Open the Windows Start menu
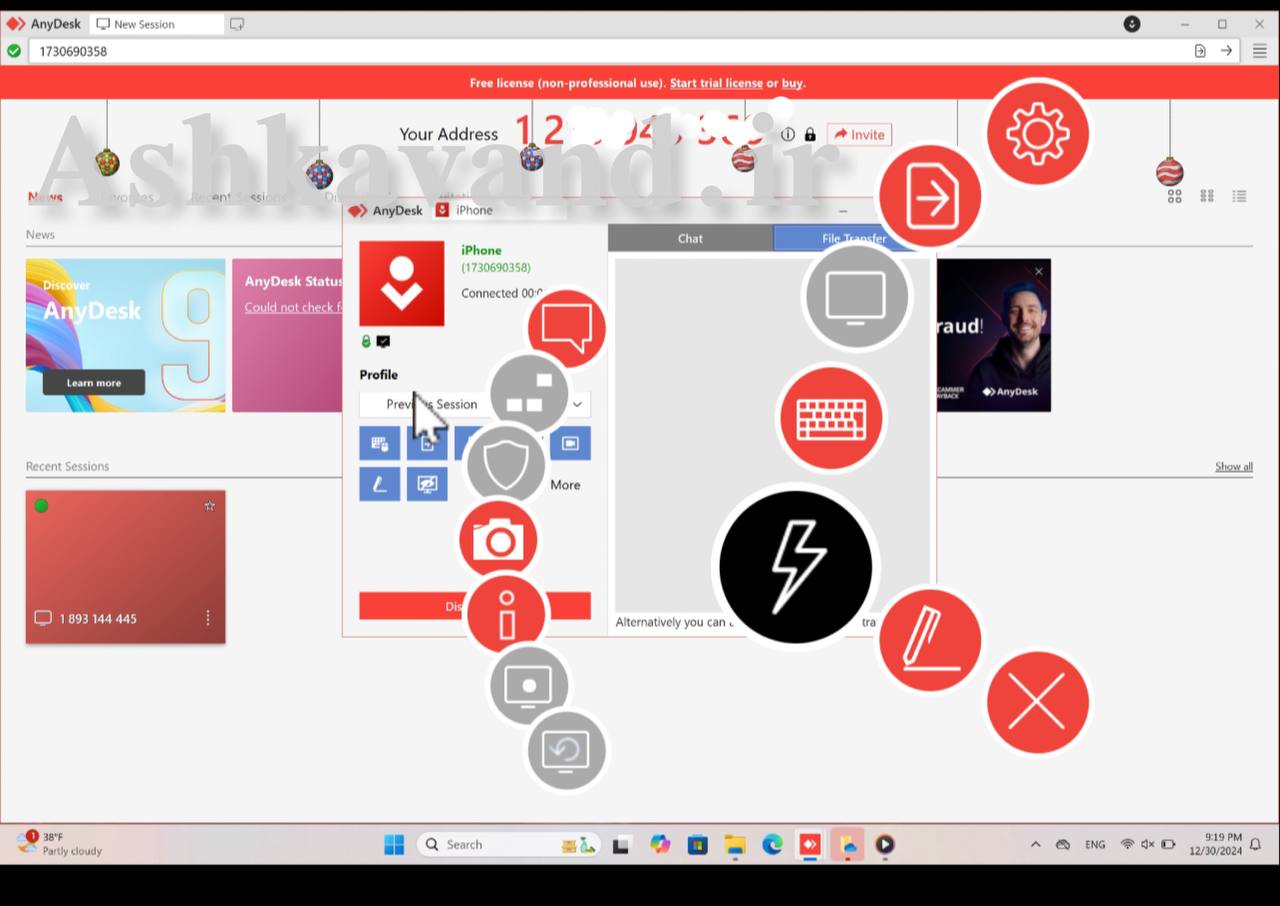The image size is (1280, 906). pos(394,845)
